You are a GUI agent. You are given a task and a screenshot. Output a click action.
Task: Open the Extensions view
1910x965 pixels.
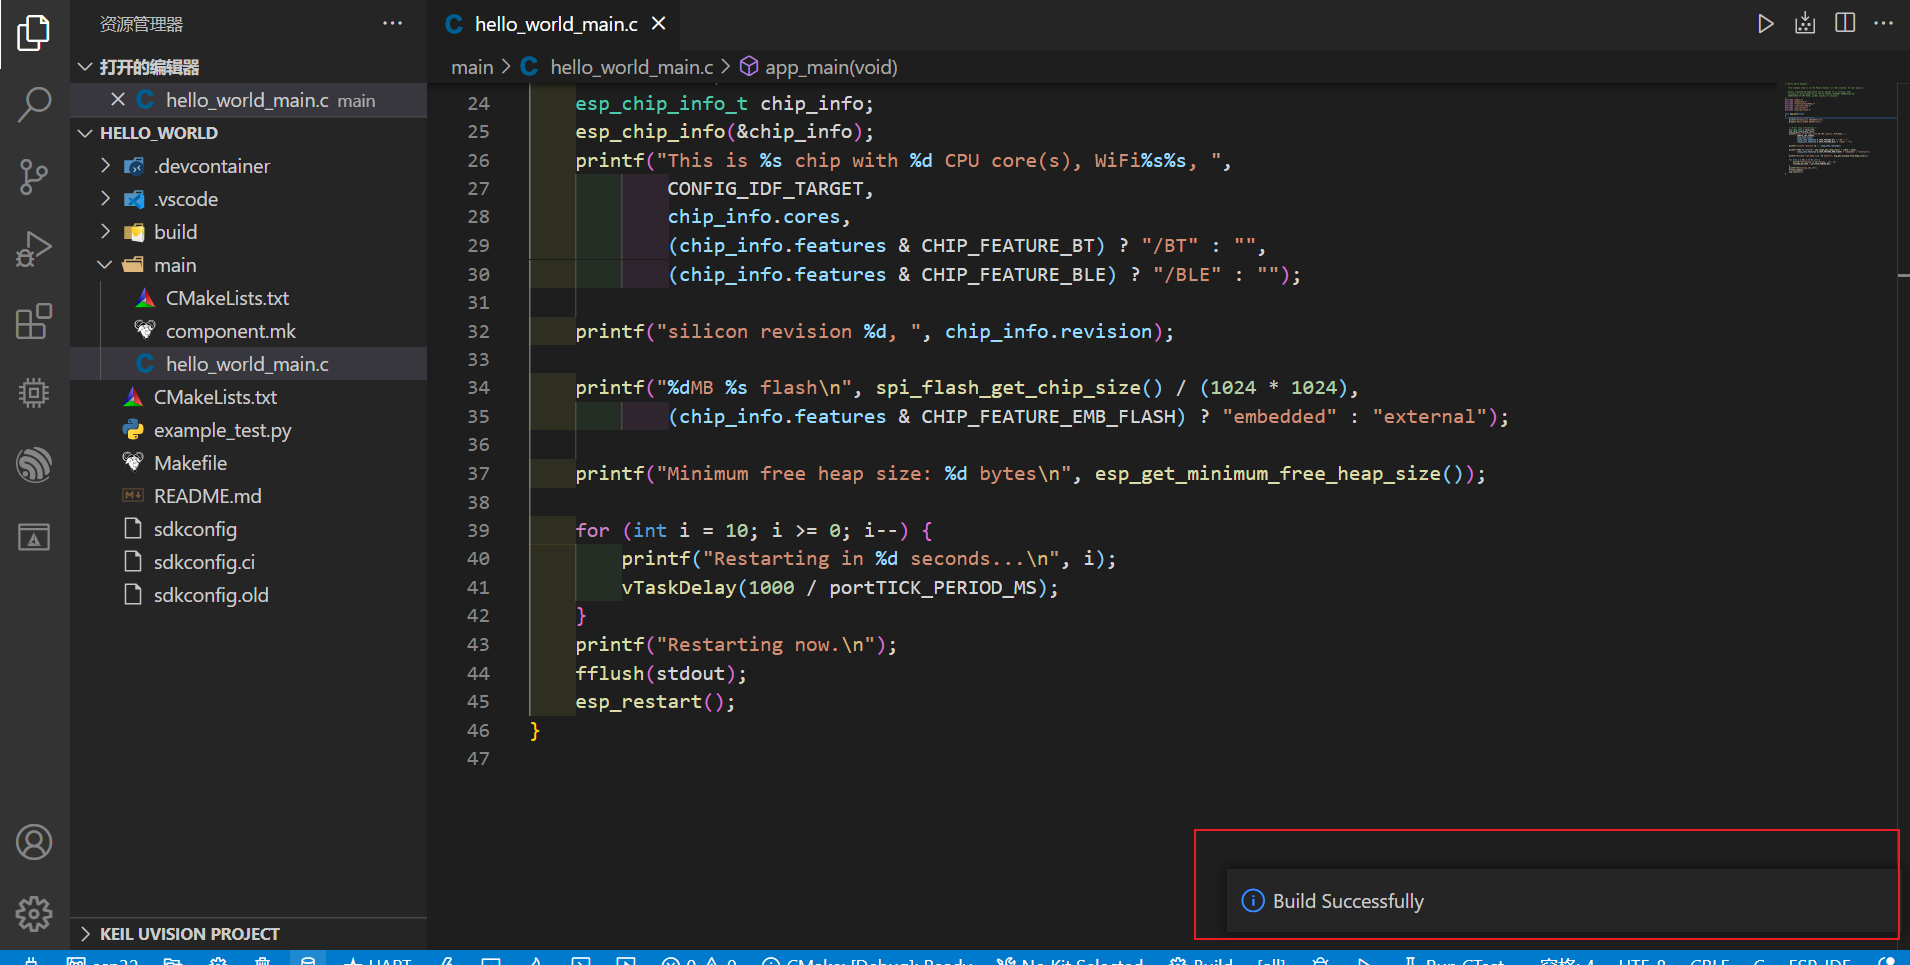(x=34, y=321)
